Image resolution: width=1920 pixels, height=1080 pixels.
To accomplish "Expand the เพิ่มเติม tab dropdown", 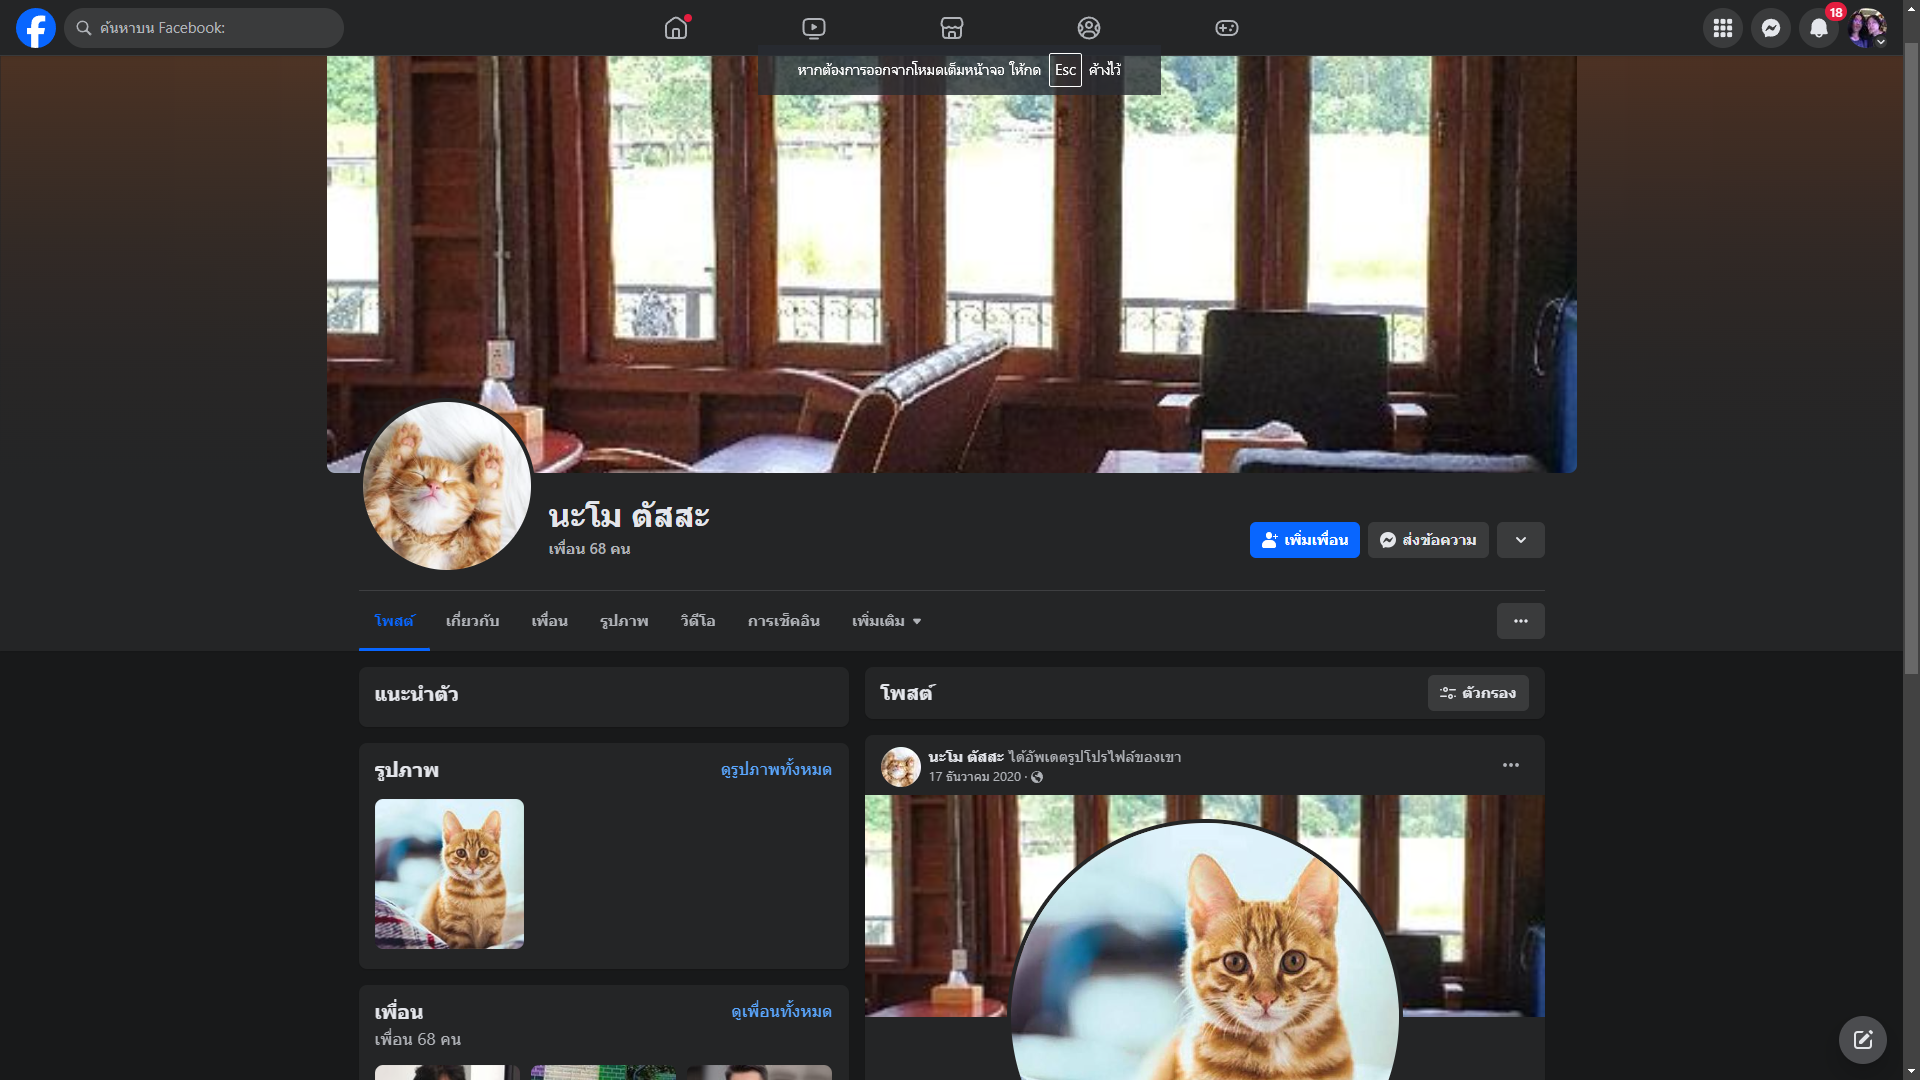I will (886, 621).
